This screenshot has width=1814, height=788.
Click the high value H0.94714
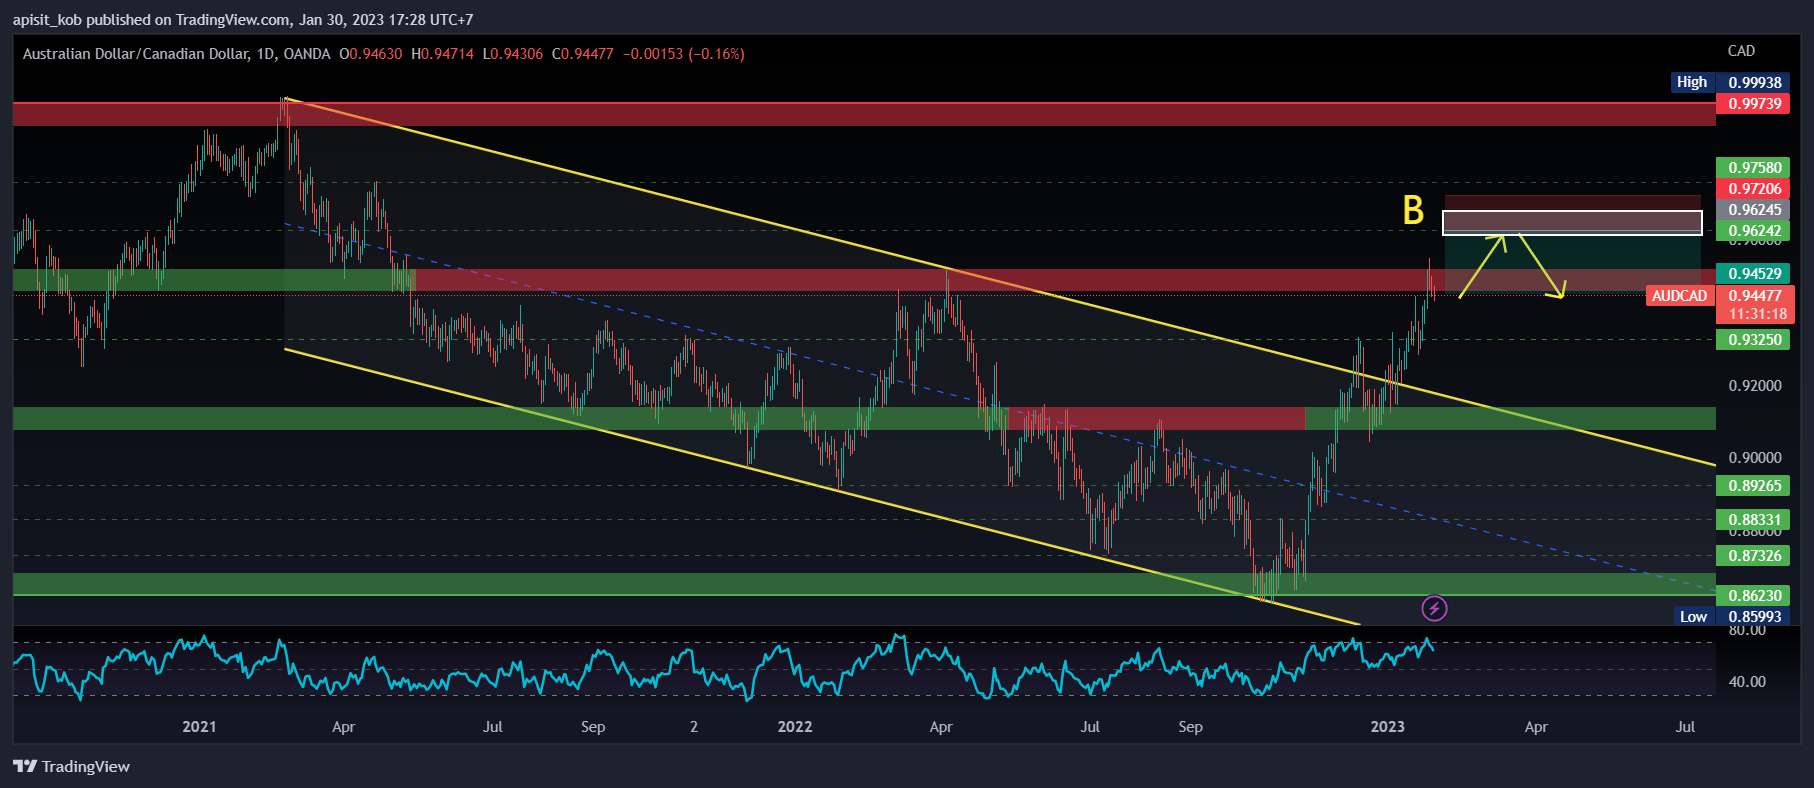(442, 54)
